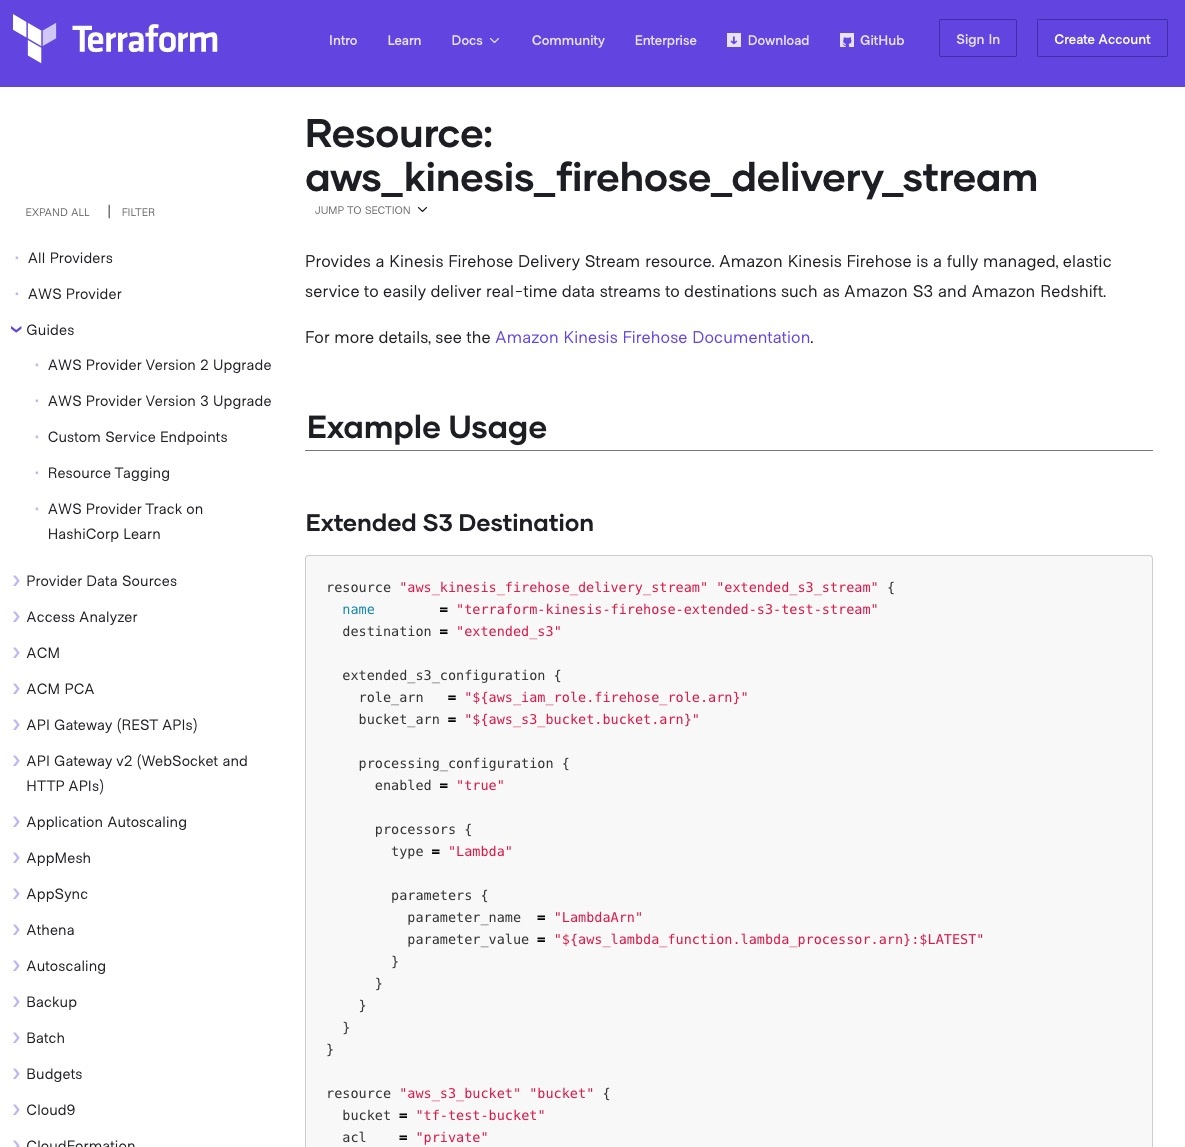Select the Resource Tagging guide
This screenshot has height=1147, width=1185.
pos(109,473)
